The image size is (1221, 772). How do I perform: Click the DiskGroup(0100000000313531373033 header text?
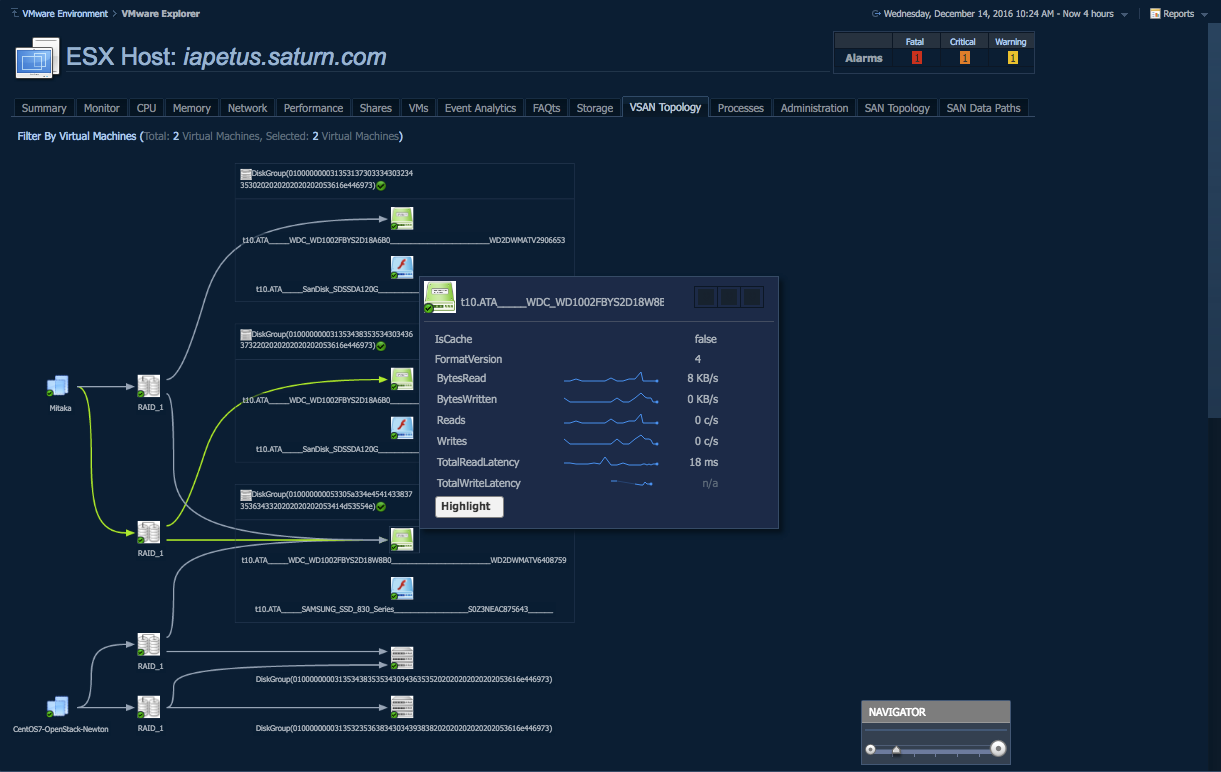click(327, 179)
